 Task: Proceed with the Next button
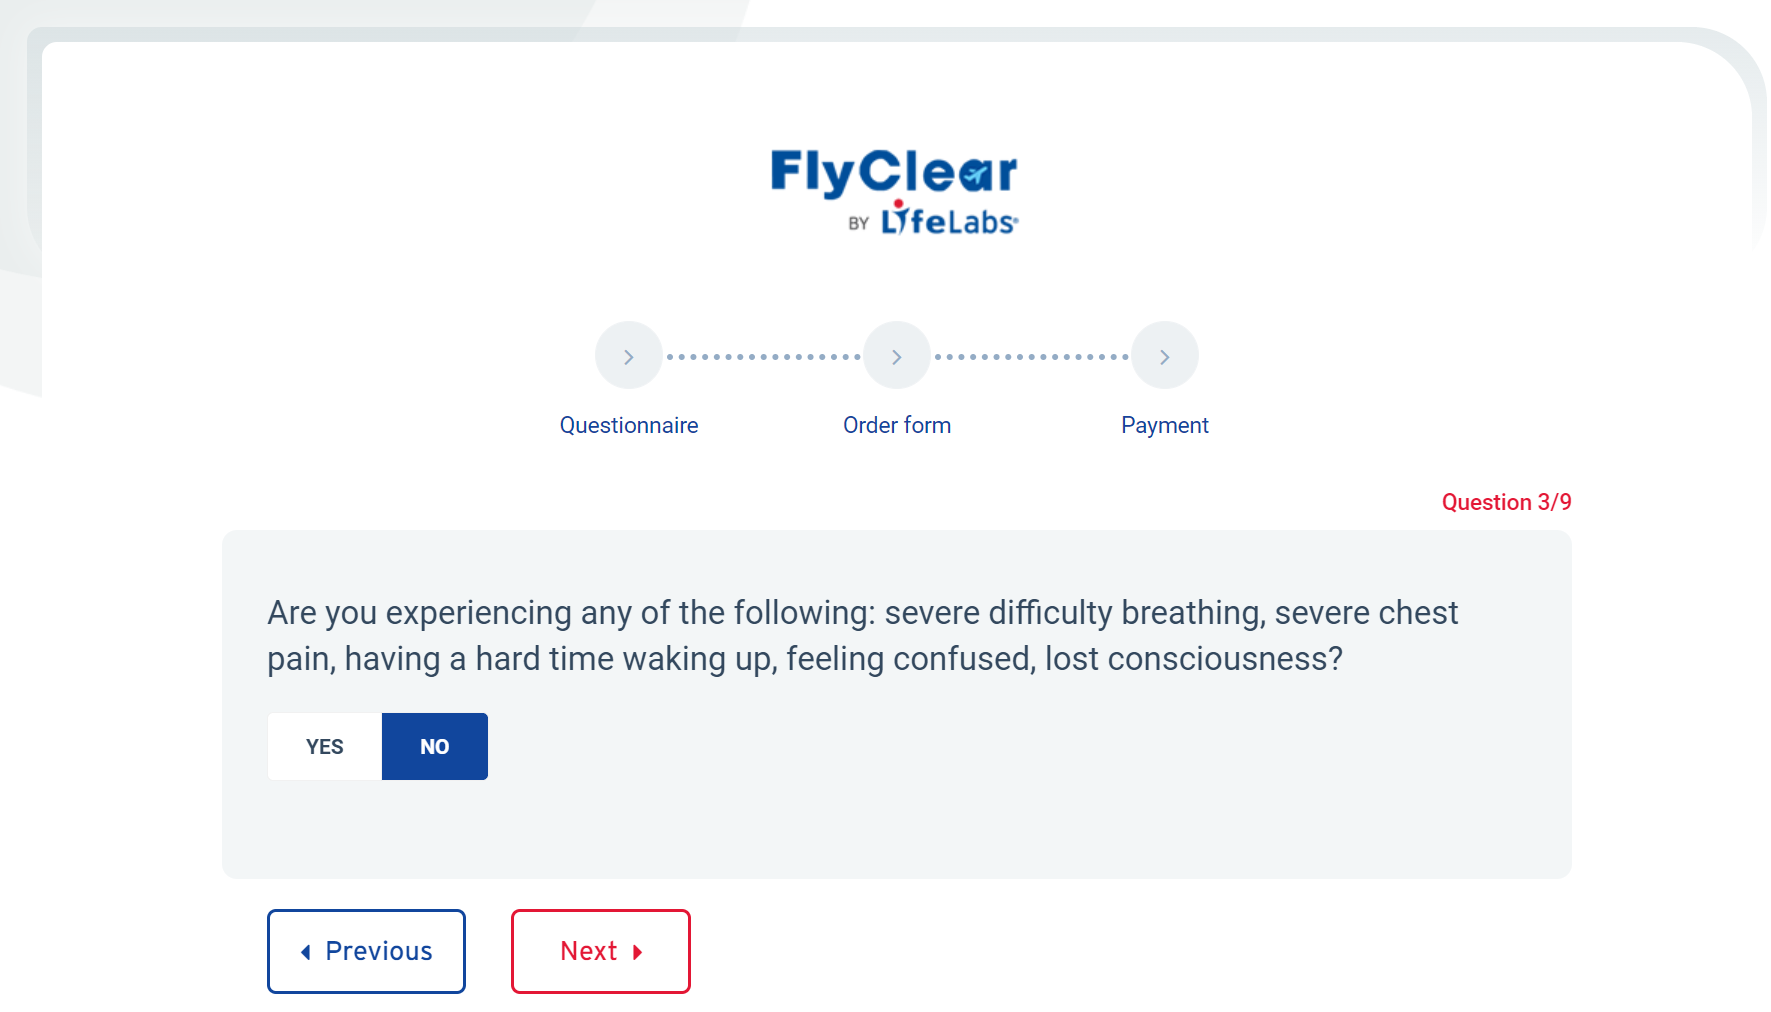[x=600, y=951]
